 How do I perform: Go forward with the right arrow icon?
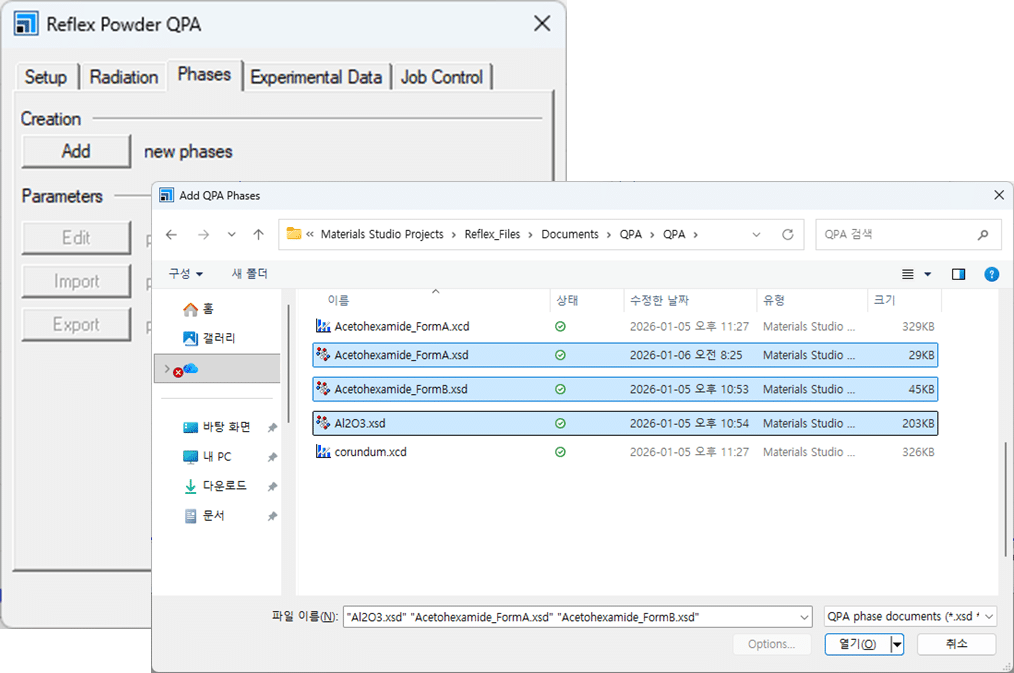click(x=203, y=235)
